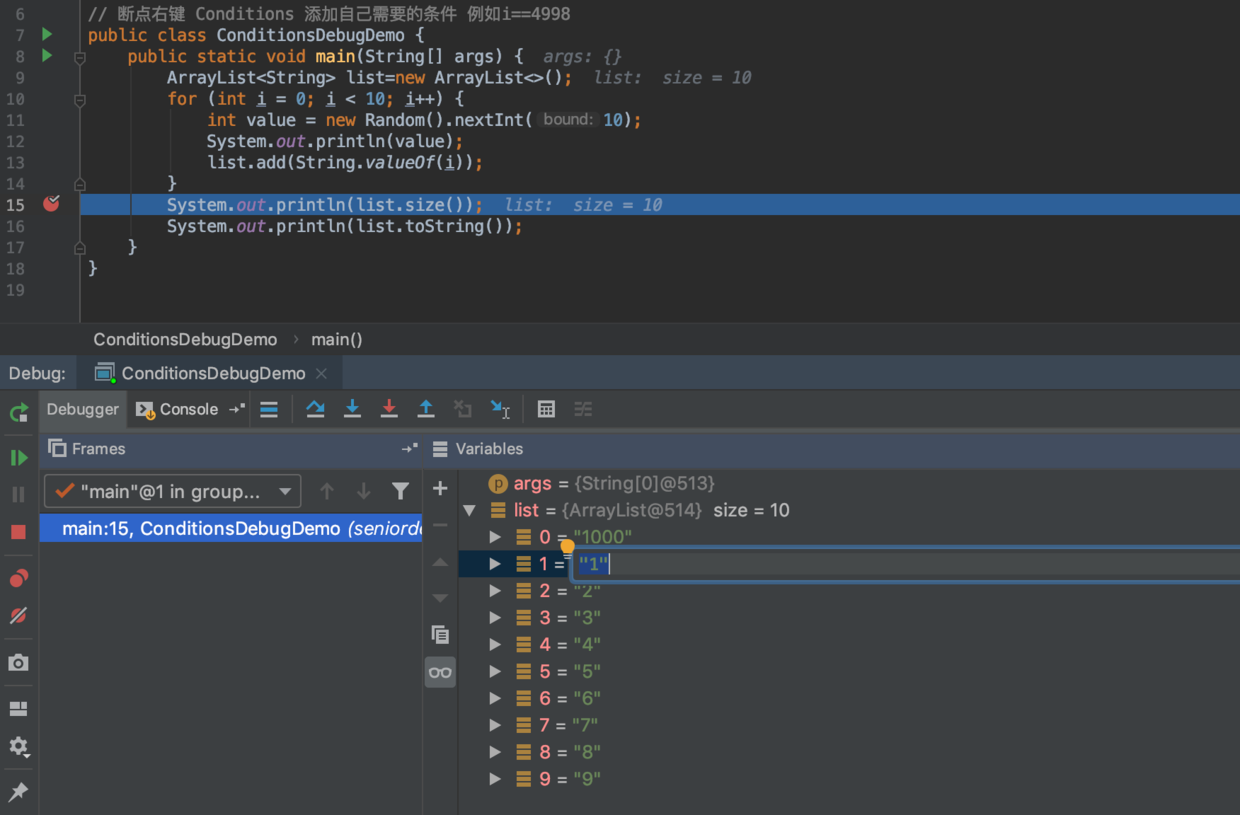Switch to the Console tab

click(x=177, y=409)
